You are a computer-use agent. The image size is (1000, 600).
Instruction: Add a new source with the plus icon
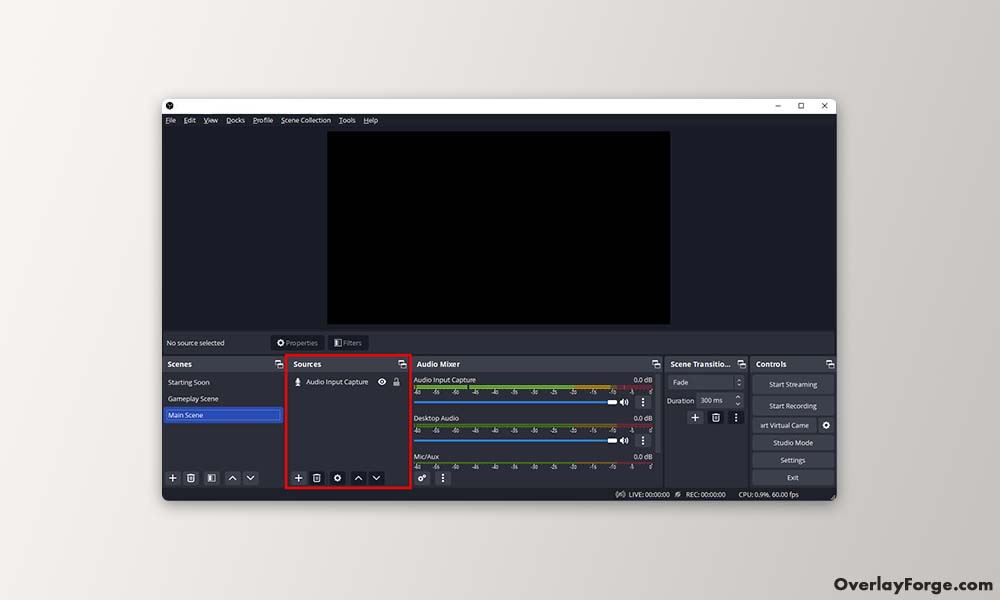pos(298,478)
